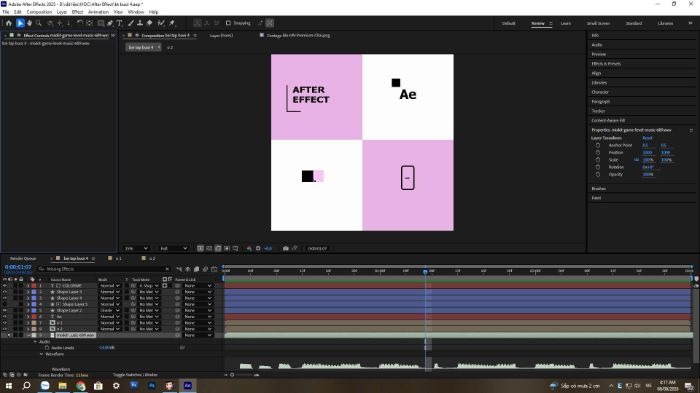The height and width of the screenshot is (393, 700).
Task: Select the Rotation tool in toolbar
Action: (x=79, y=23)
